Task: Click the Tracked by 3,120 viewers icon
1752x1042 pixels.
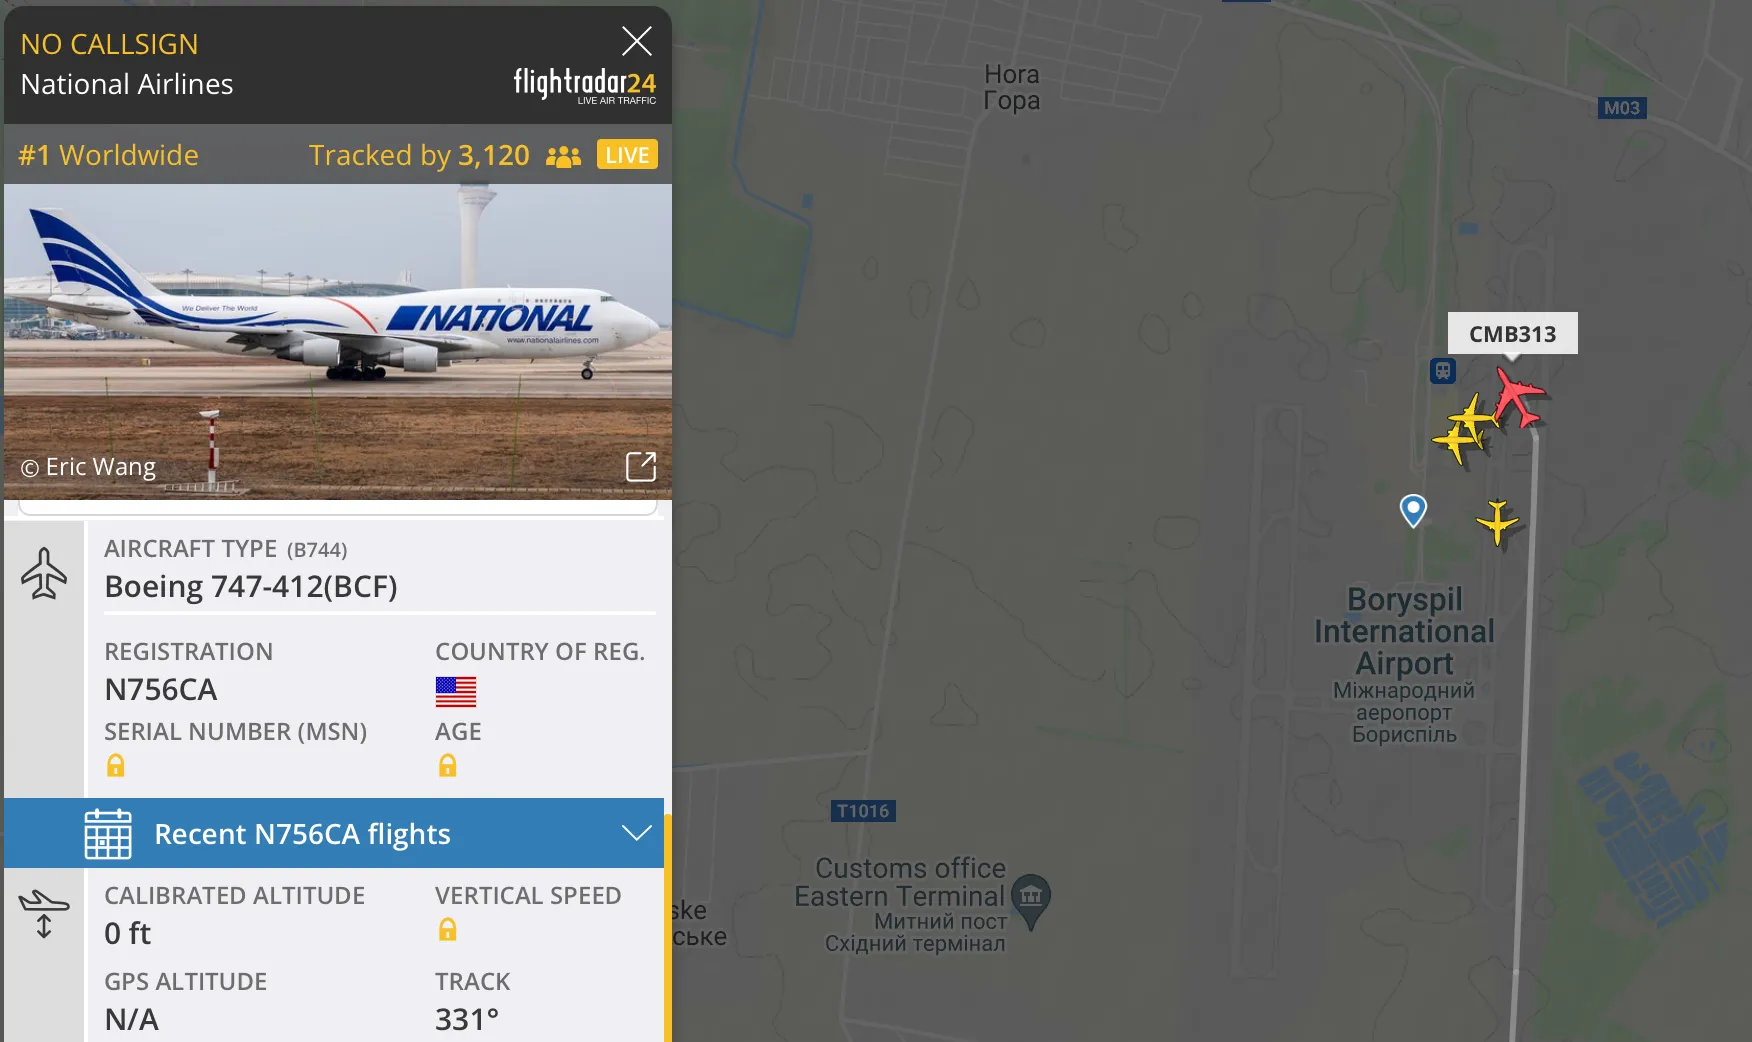Action: point(563,156)
